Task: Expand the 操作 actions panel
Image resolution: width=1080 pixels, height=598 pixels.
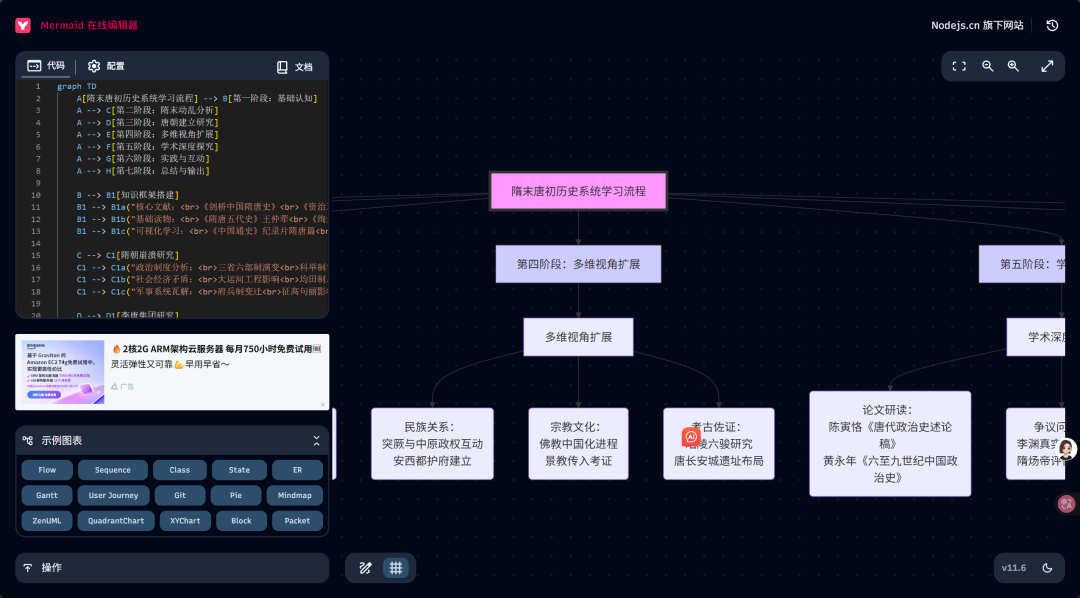Action: coord(172,568)
